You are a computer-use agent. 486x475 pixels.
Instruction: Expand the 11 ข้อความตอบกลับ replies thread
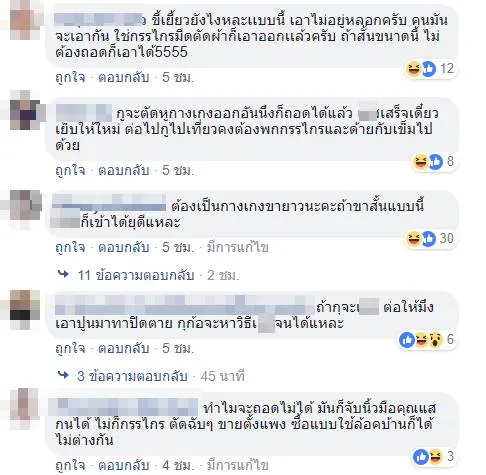(136, 275)
